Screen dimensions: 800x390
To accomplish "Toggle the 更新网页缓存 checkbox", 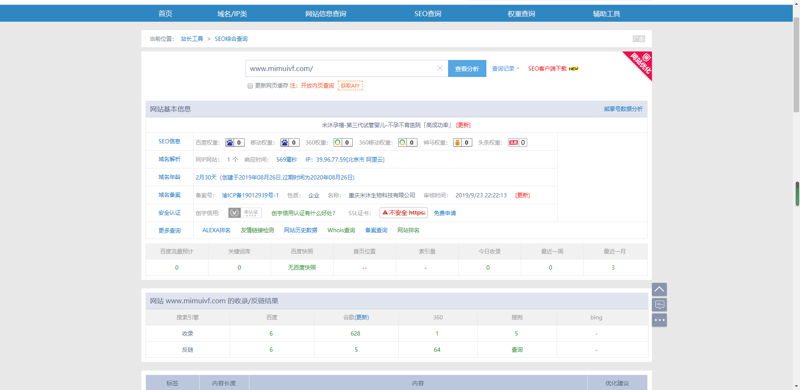I will coord(250,86).
